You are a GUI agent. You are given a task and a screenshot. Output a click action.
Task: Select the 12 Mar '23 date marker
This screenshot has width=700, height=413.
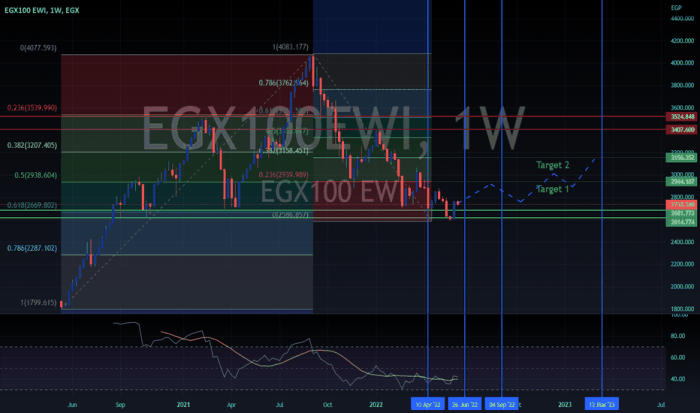[x=602, y=405]
